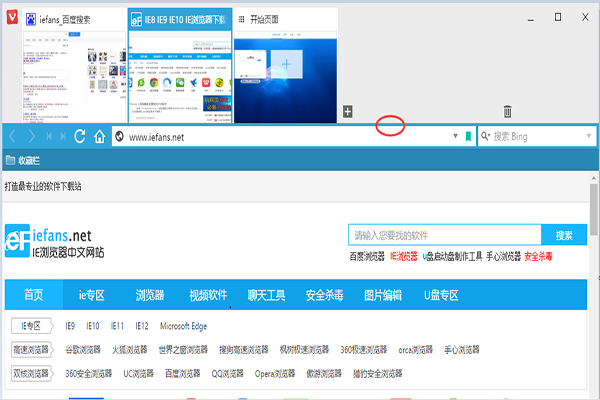Open the 火狐浏览器 link

click(130, 349)
